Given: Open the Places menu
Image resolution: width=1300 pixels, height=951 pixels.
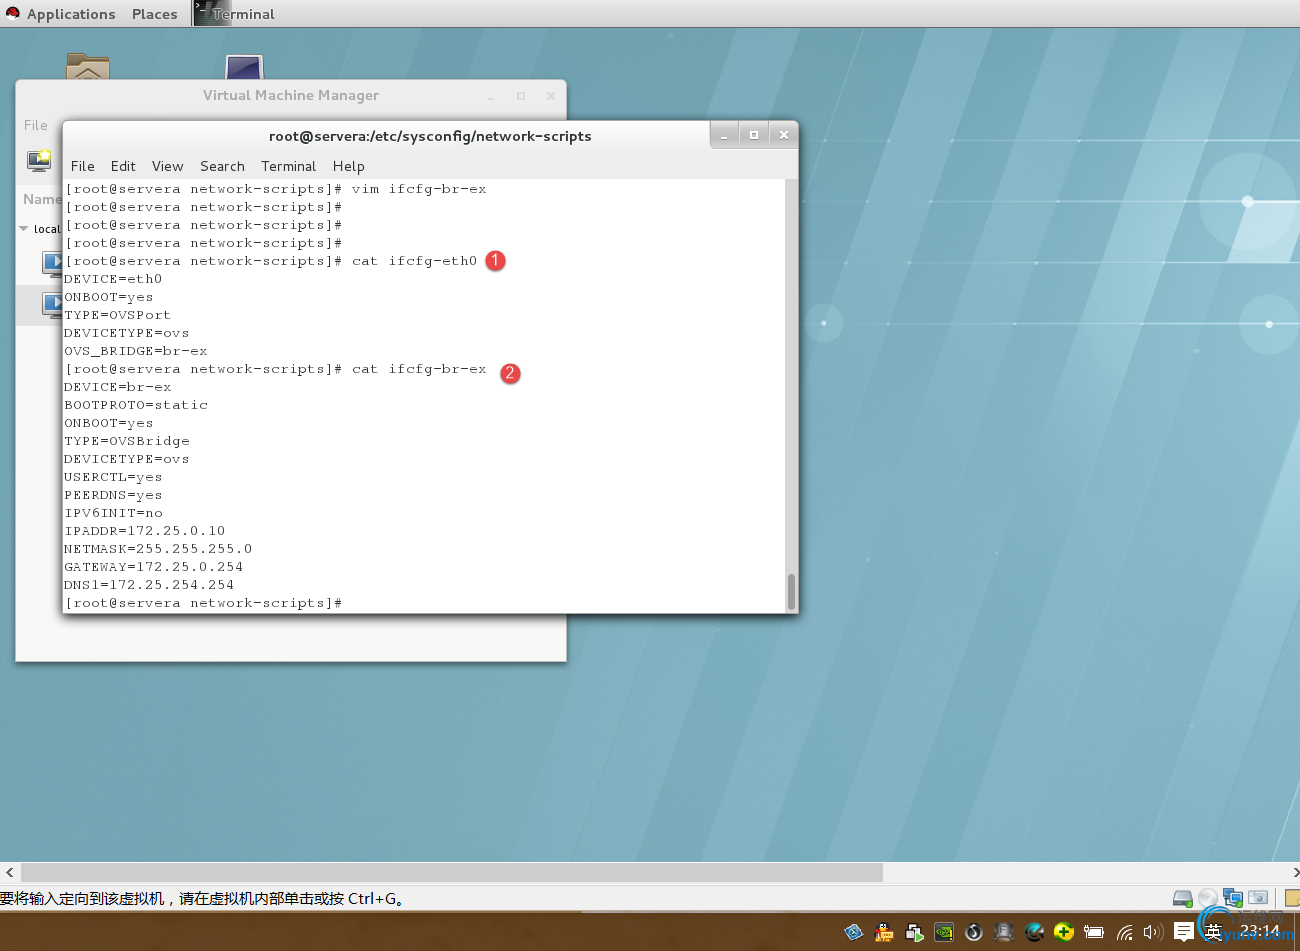Looking at the screenshot, I should coord(154,14).
